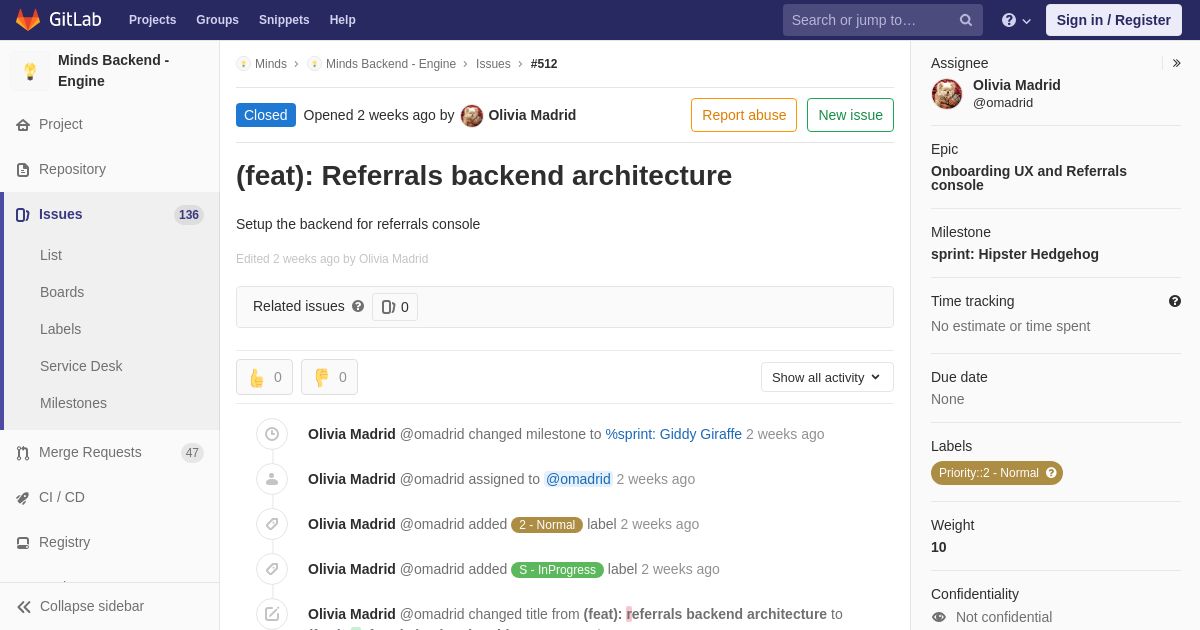The width and height of the screenshot is (1200, 630).
Task: Click the Priority::2 - Normal label
Action: click(988, 473)
